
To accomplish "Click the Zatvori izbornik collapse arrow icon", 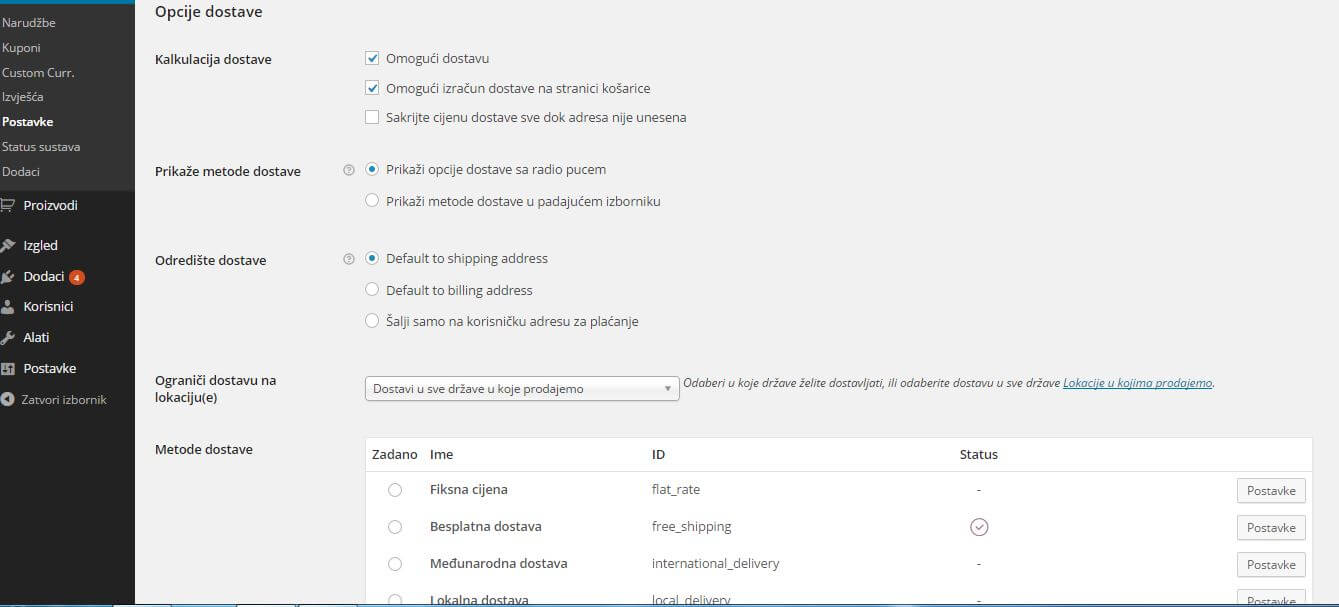I will 8,400.
